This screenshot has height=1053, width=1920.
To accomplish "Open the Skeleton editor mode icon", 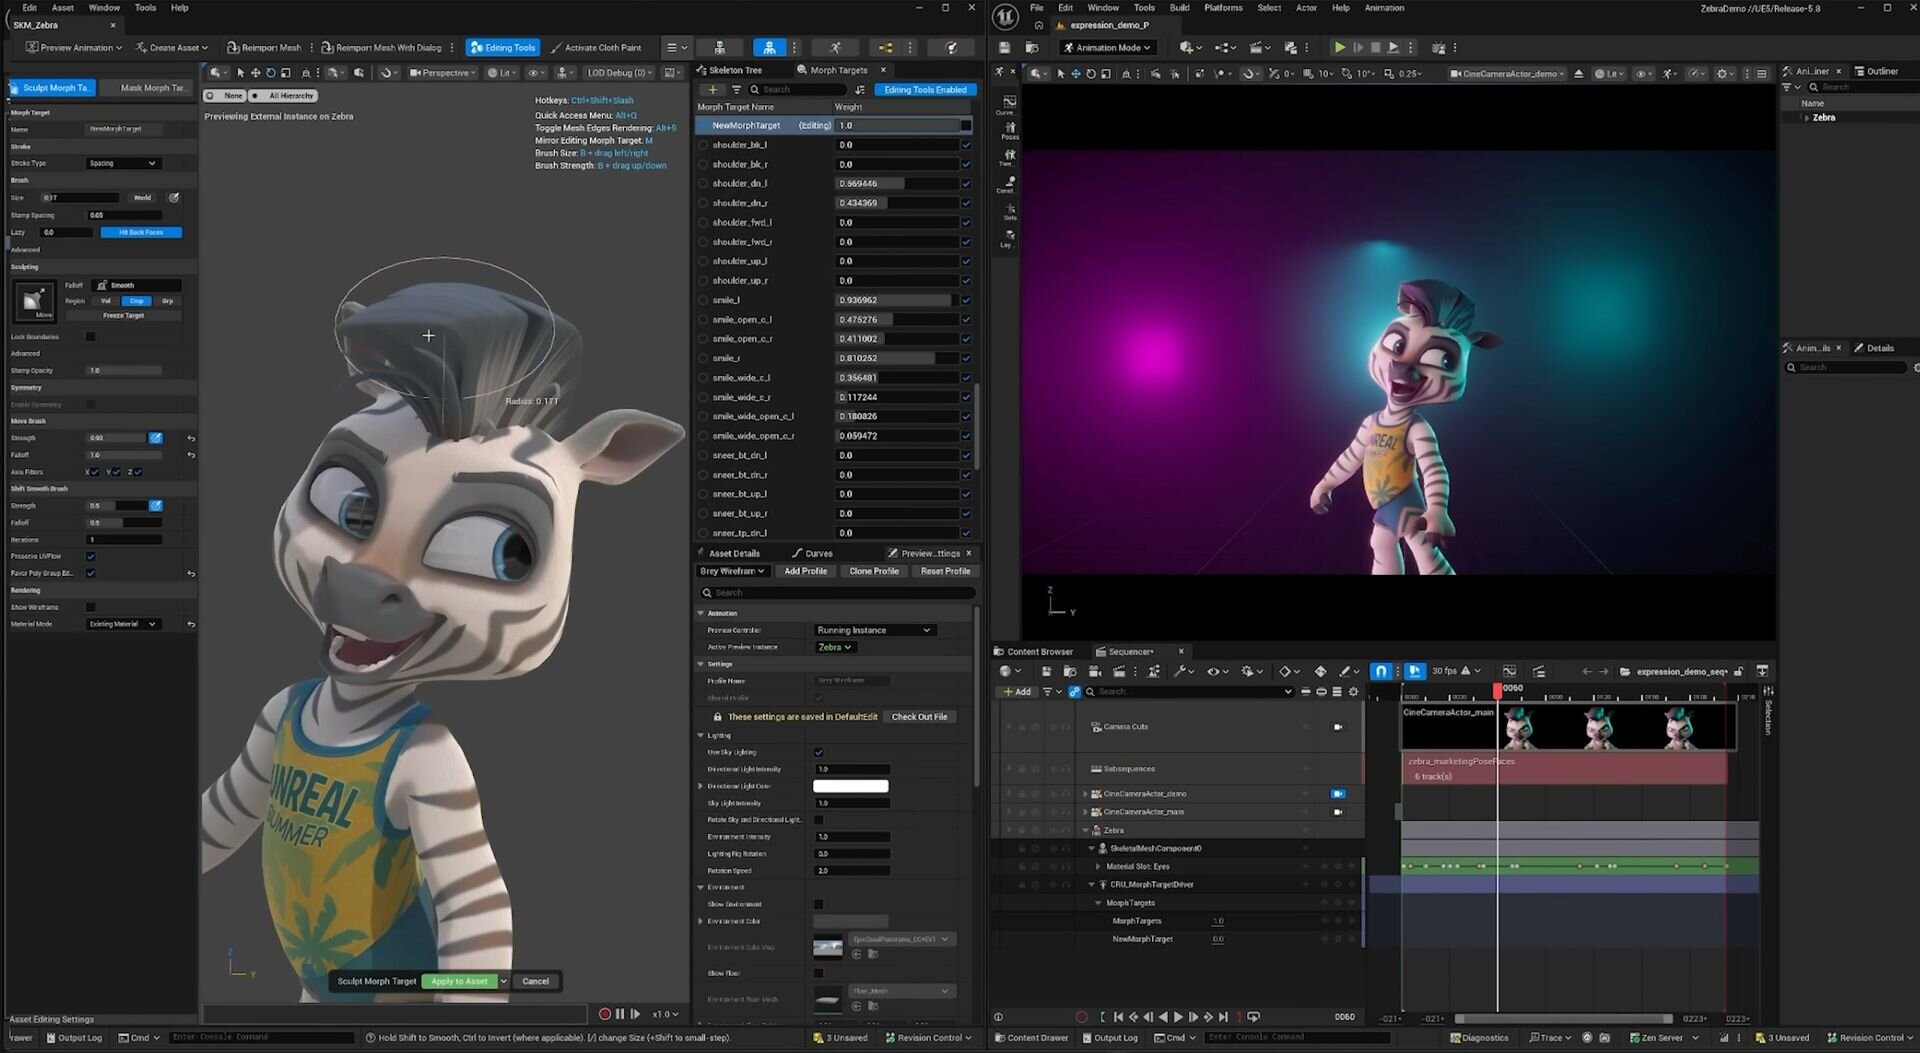I will pyautogui.click(x=719, y=47).
